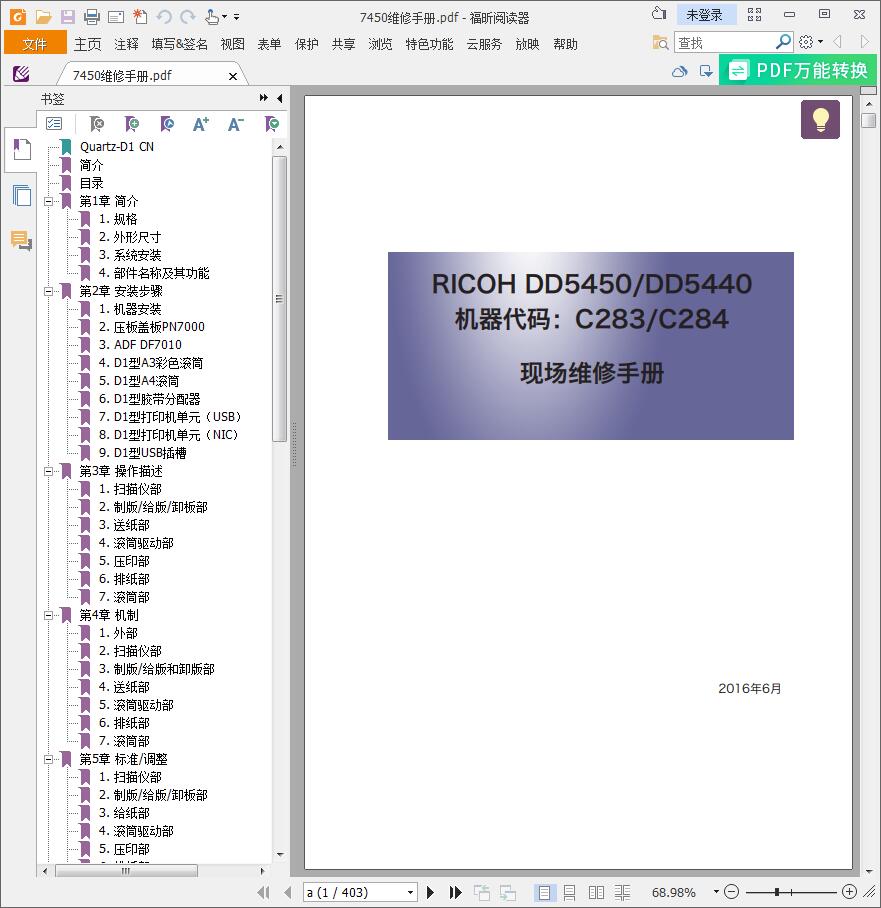Click the 查找 search input field
Screen dimensions: 881x908
tap(725, 42)
